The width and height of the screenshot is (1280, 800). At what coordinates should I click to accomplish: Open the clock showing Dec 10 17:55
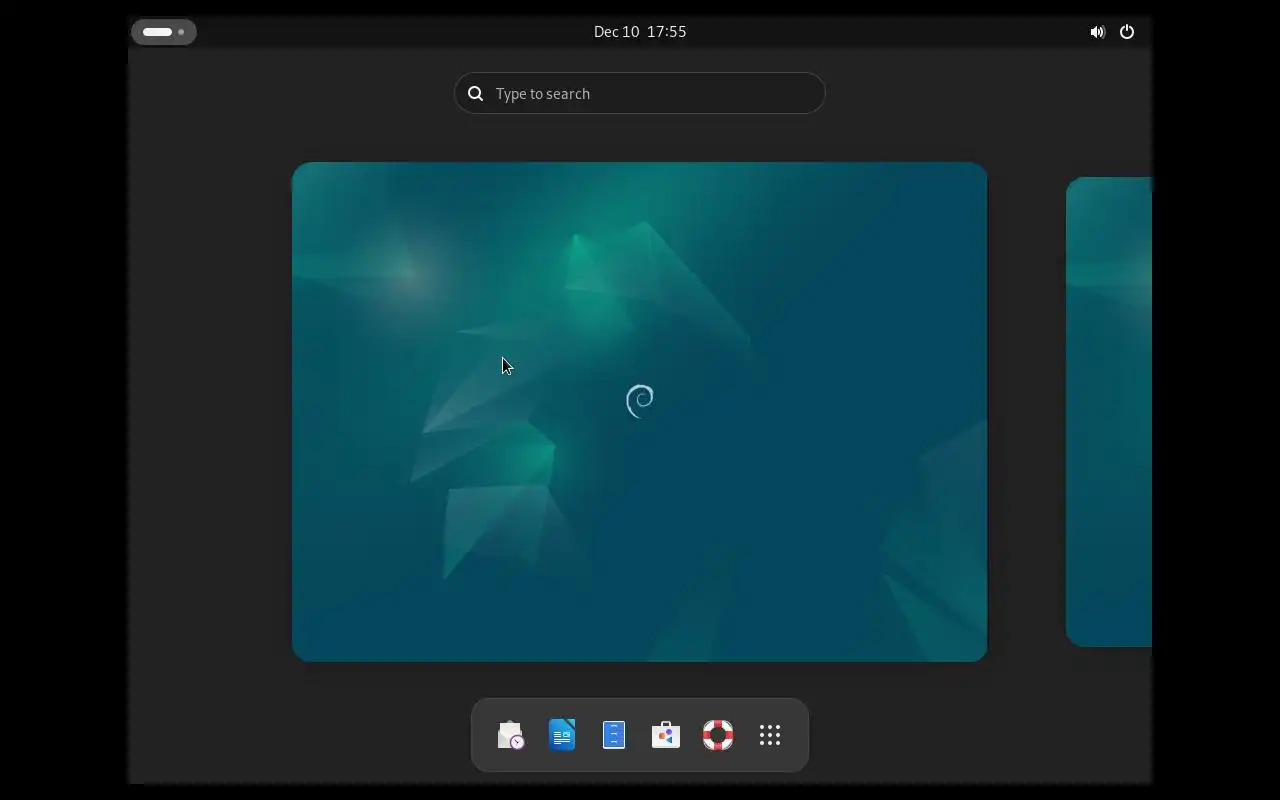pyautogui.click(x=640, y=32)
